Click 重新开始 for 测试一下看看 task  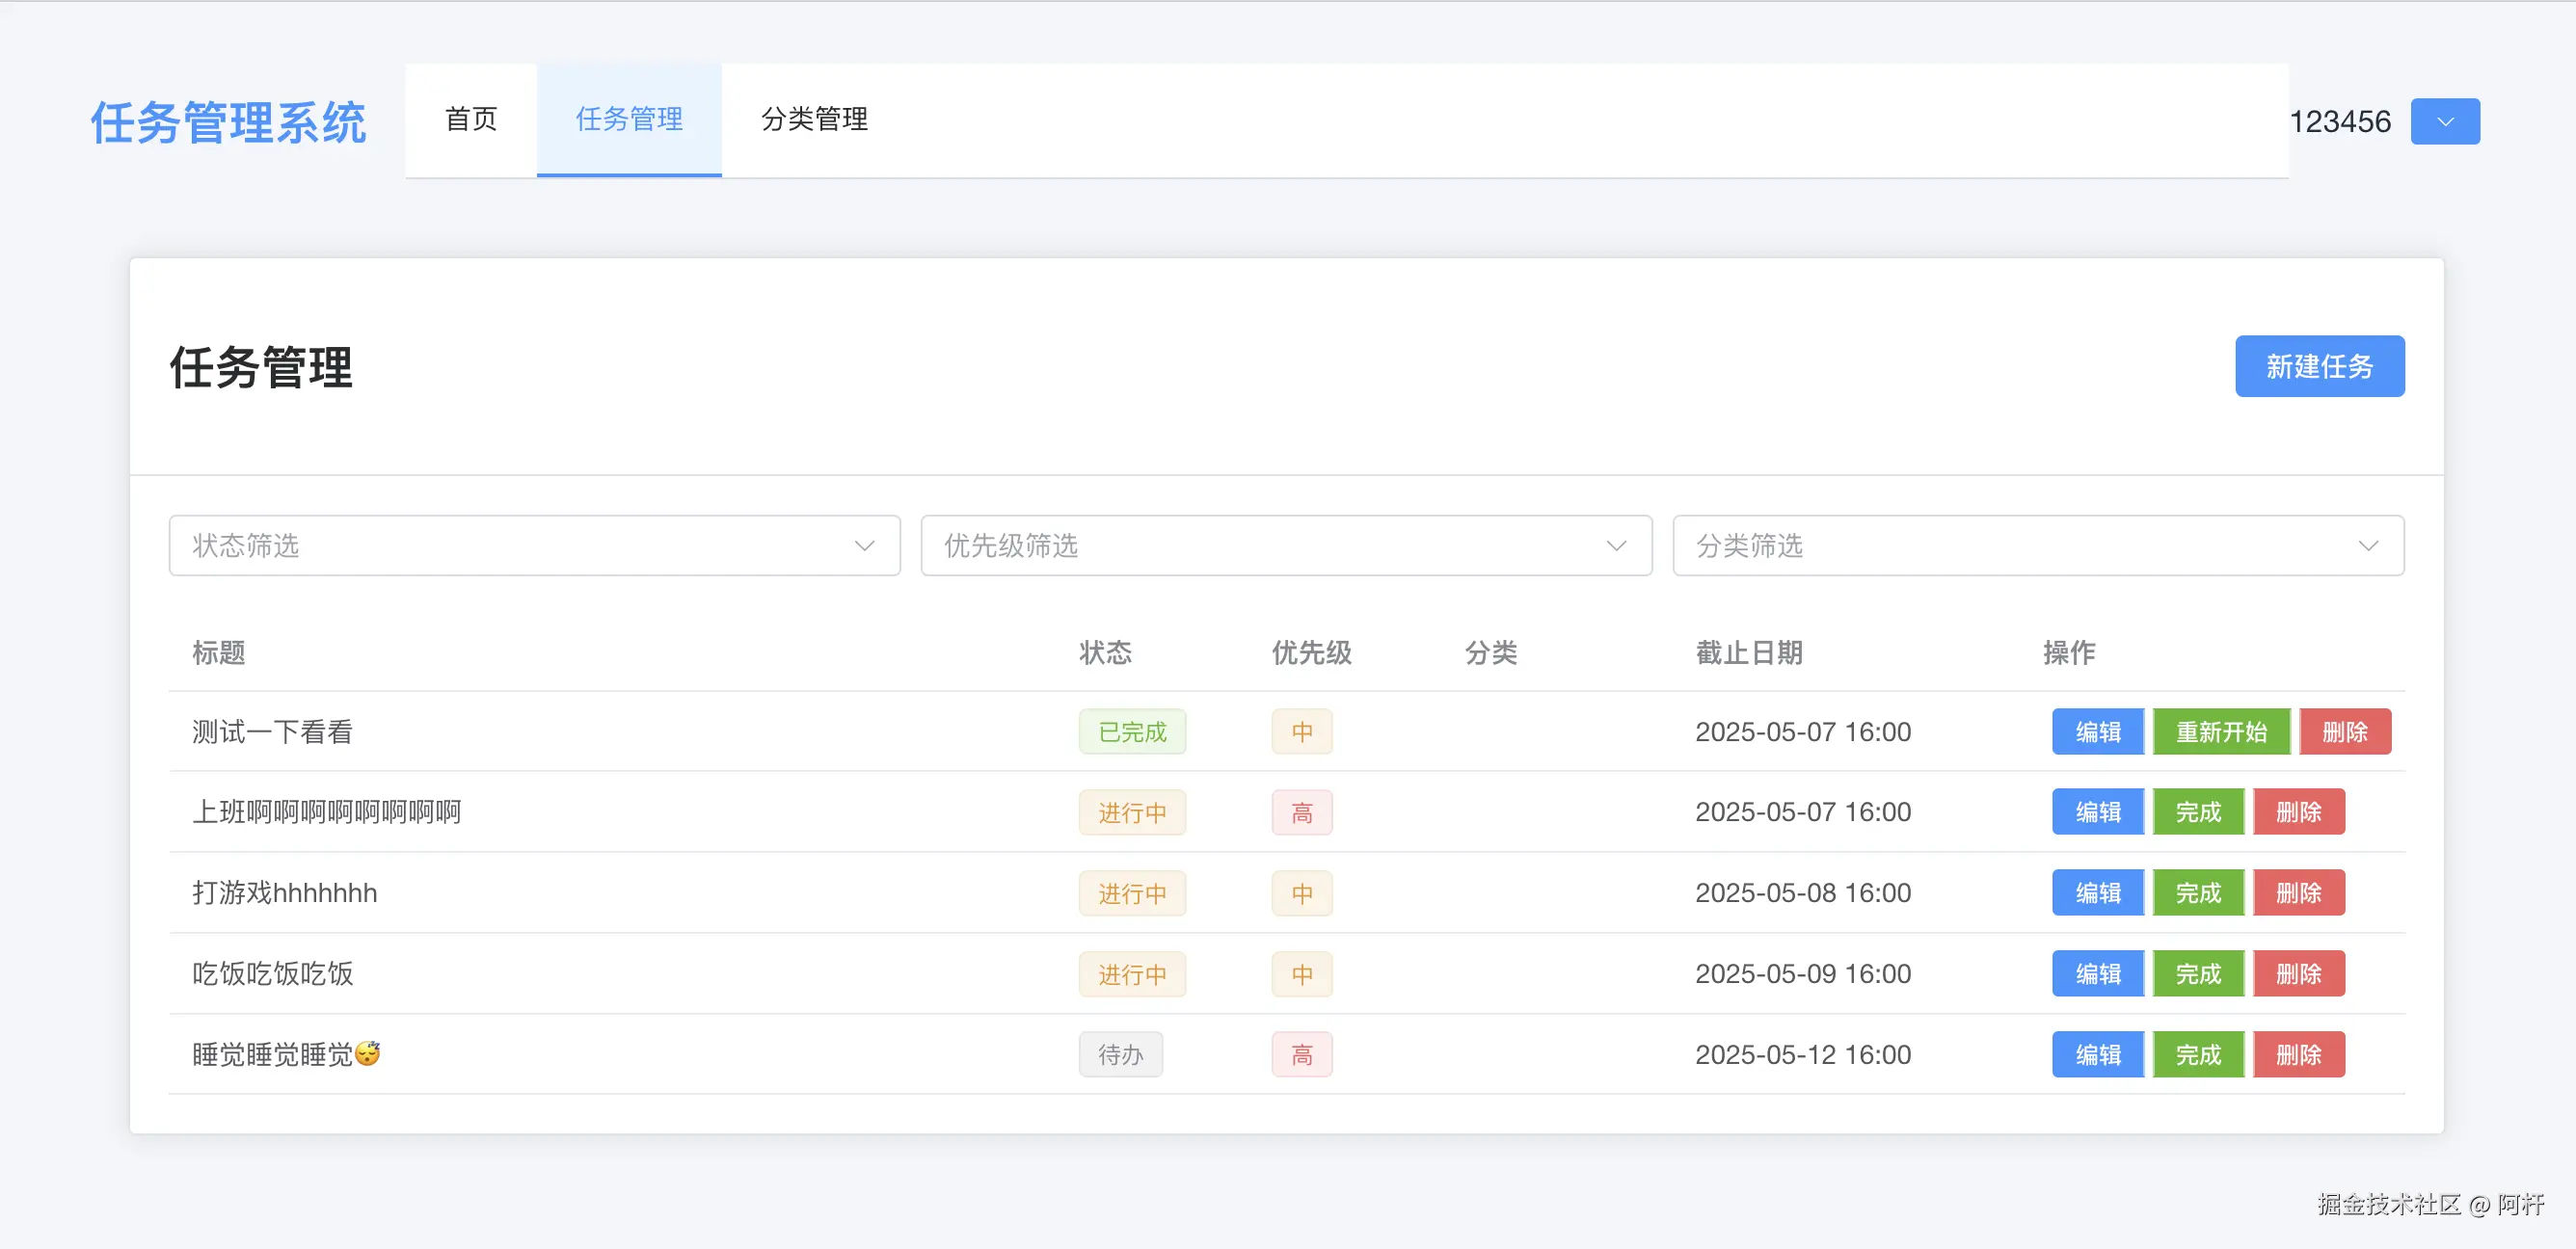coord(2220,732)
